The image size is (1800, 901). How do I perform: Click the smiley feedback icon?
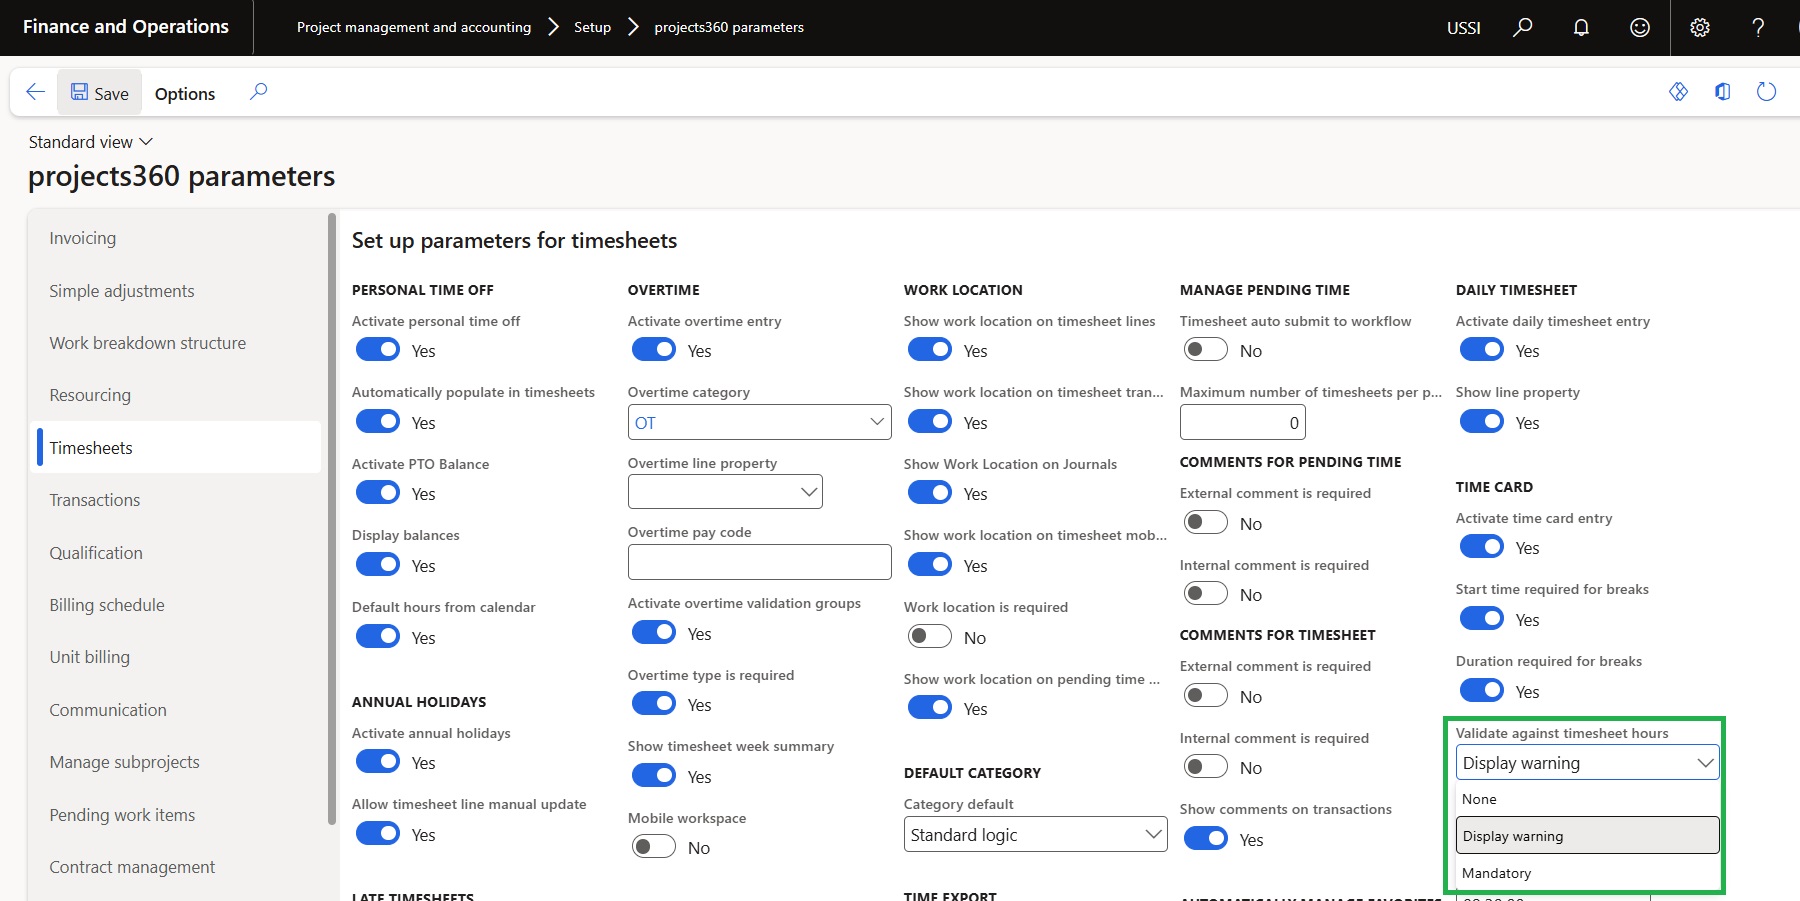coord(1640,28)
